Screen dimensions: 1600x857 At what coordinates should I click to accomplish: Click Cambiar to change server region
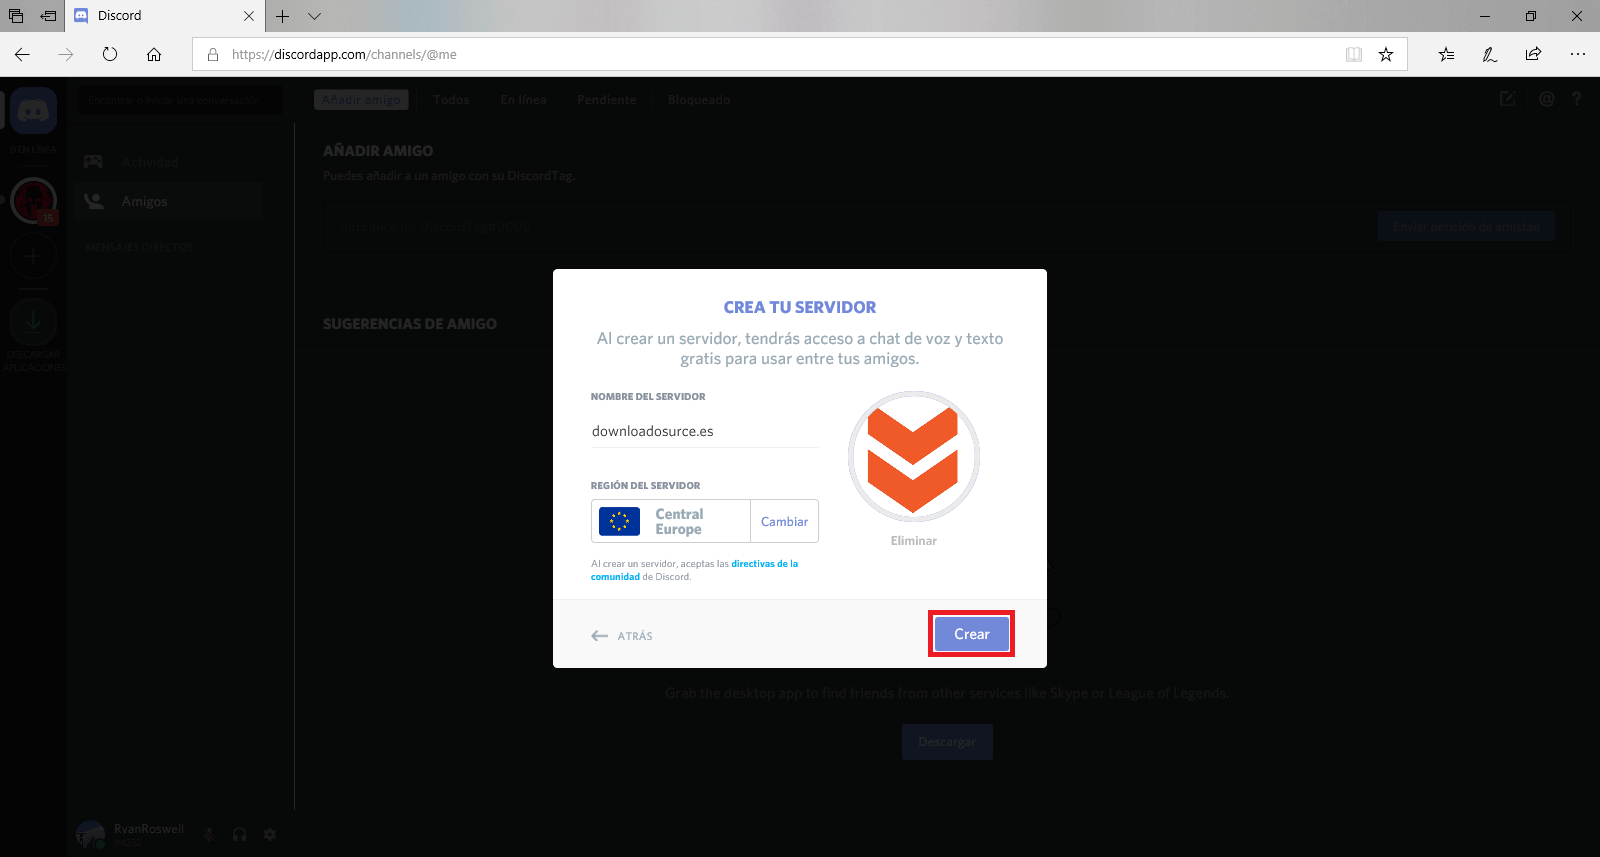(x=784, y=521)
